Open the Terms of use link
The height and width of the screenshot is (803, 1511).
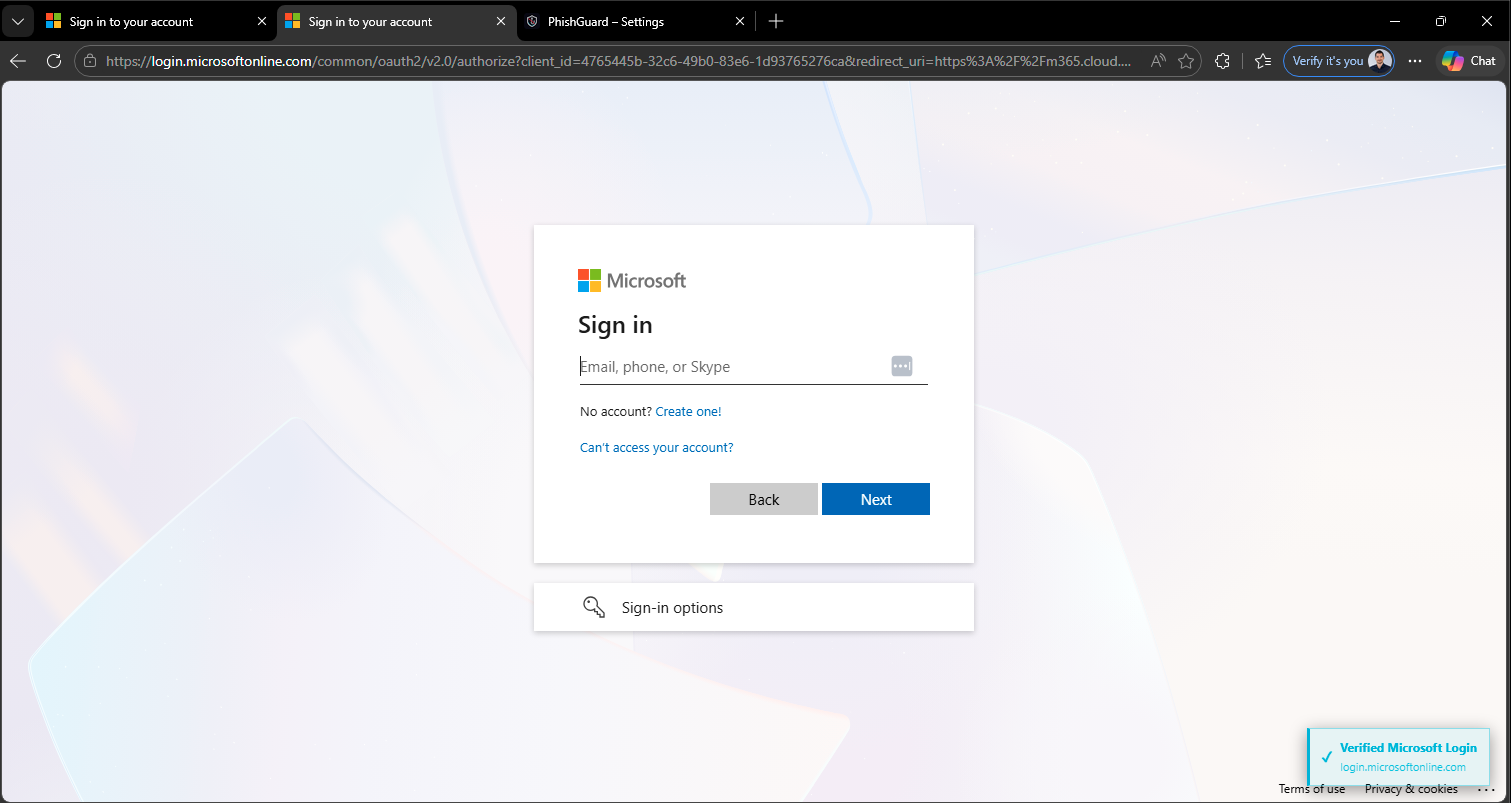[x=1312, y=789]
